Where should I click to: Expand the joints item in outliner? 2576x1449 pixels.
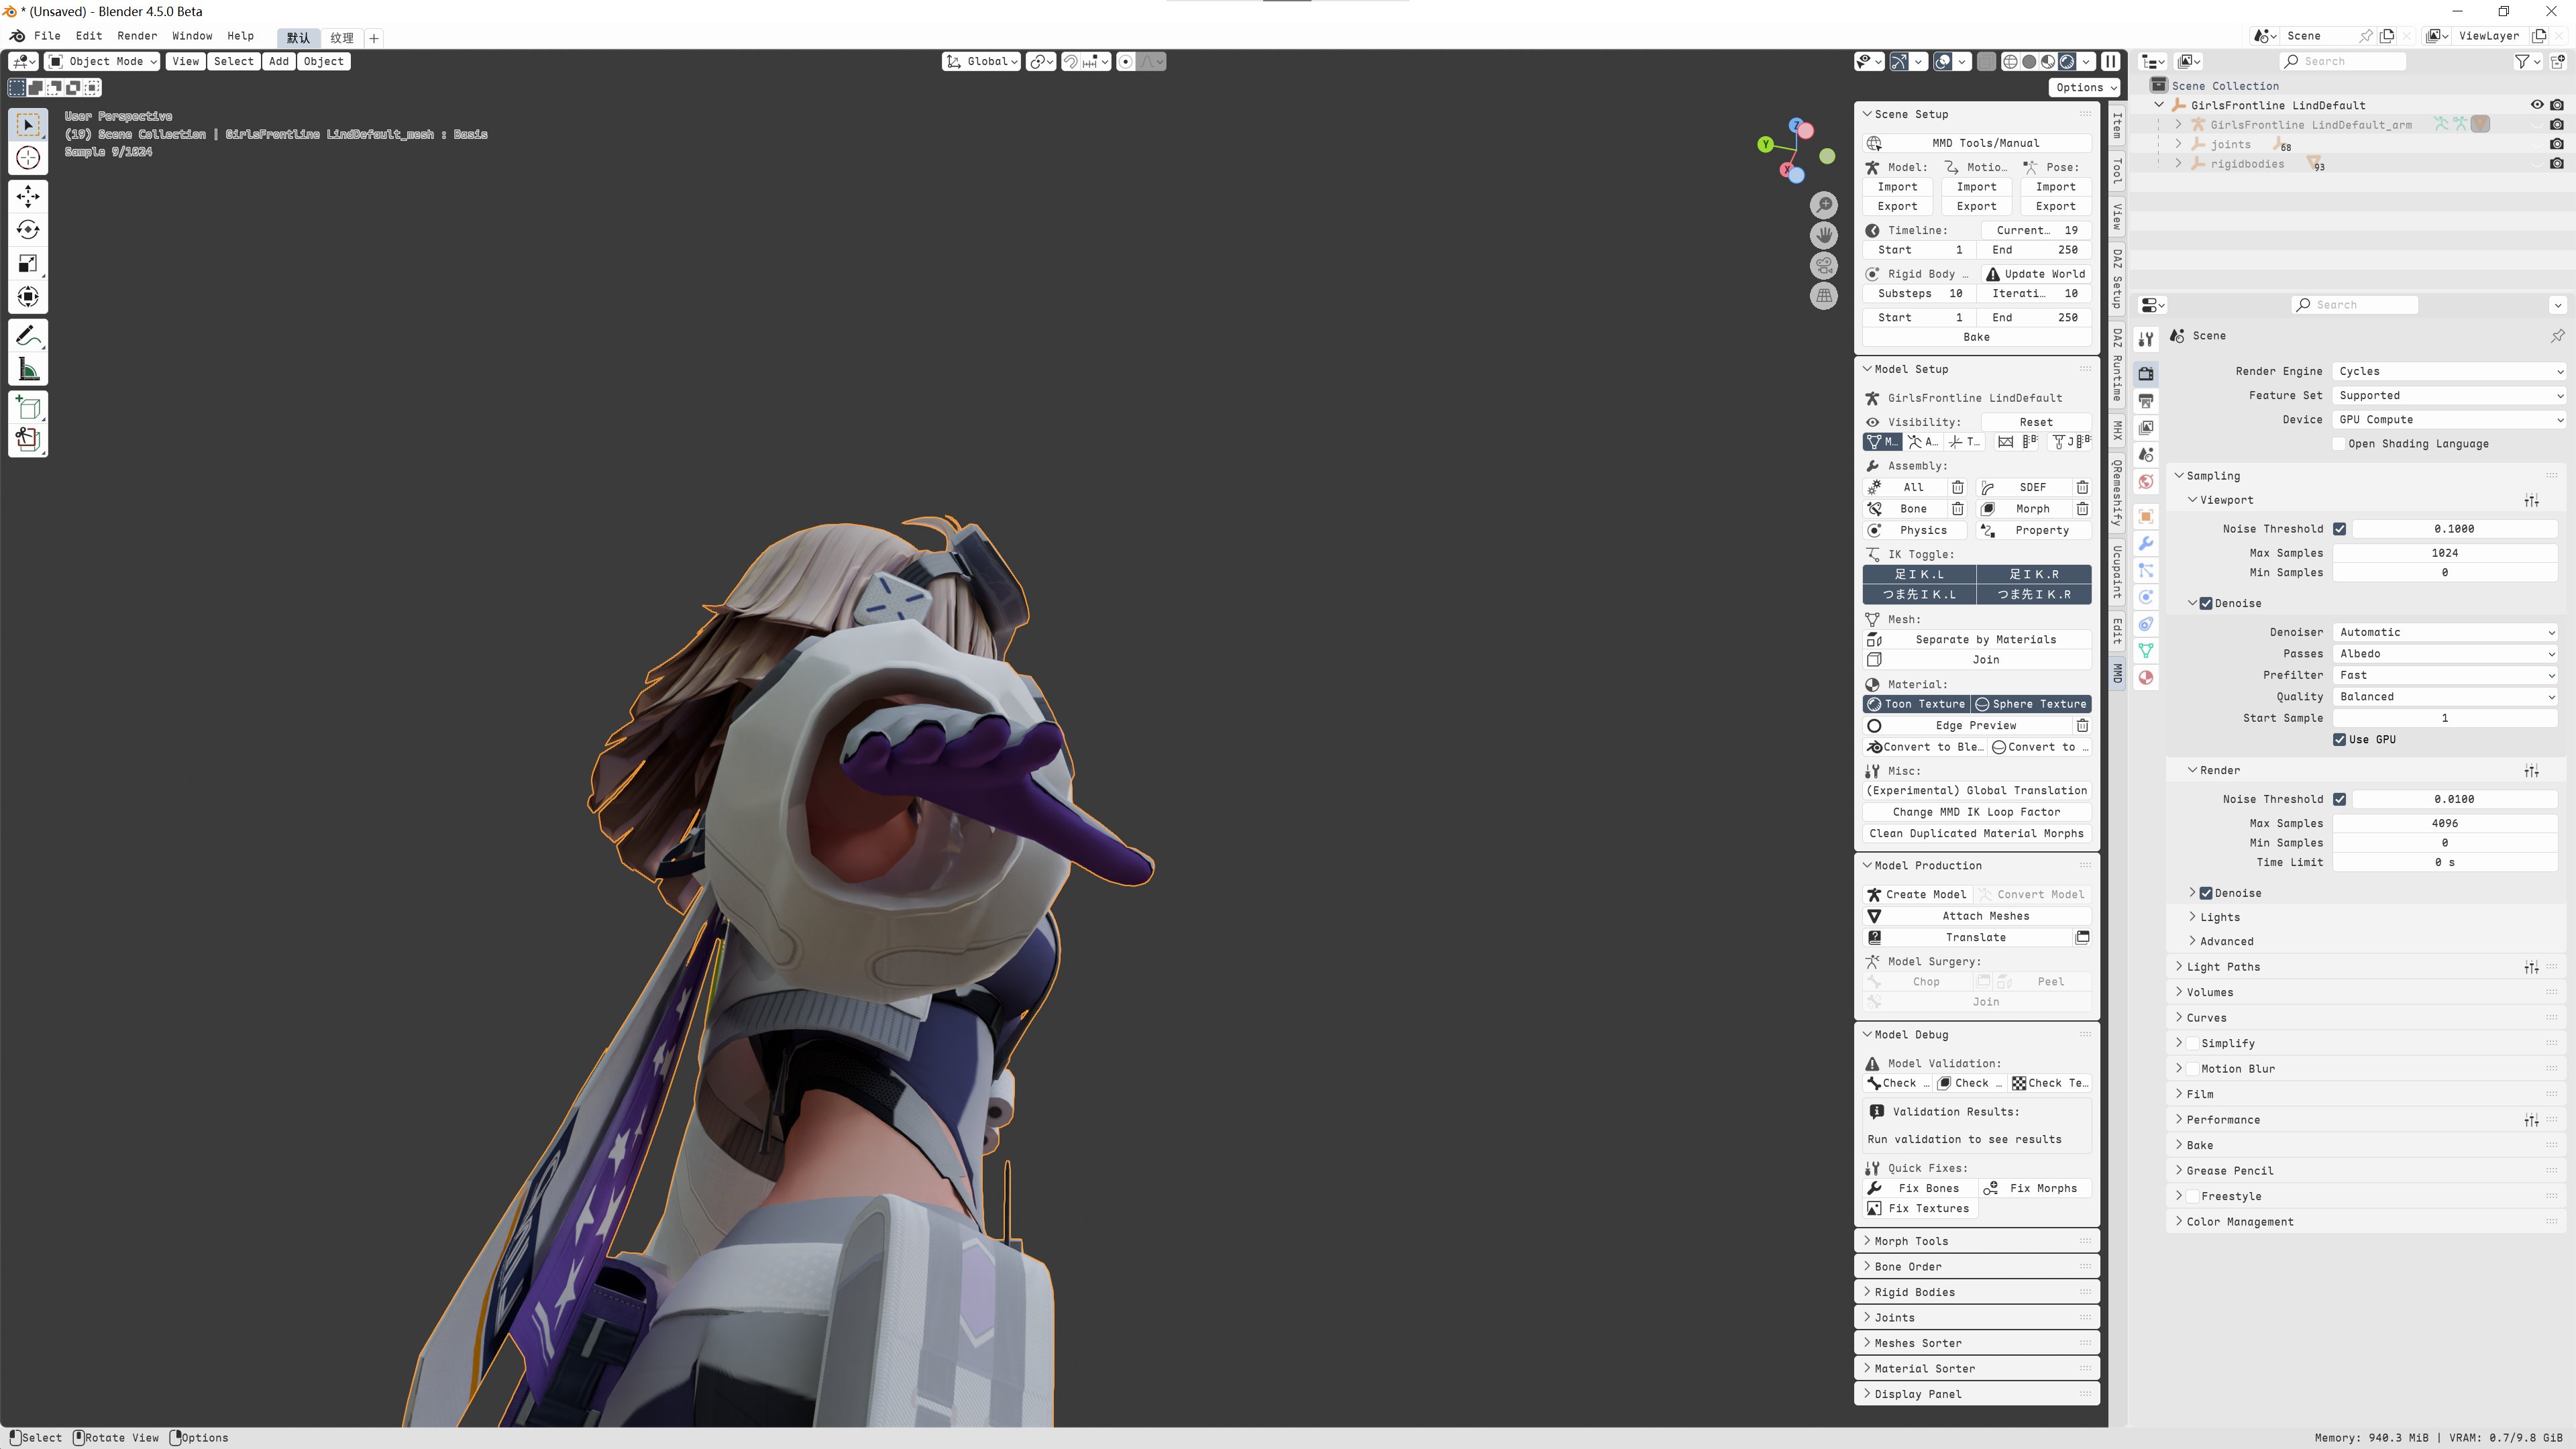pyautogui.click(x=2178, y=144)
